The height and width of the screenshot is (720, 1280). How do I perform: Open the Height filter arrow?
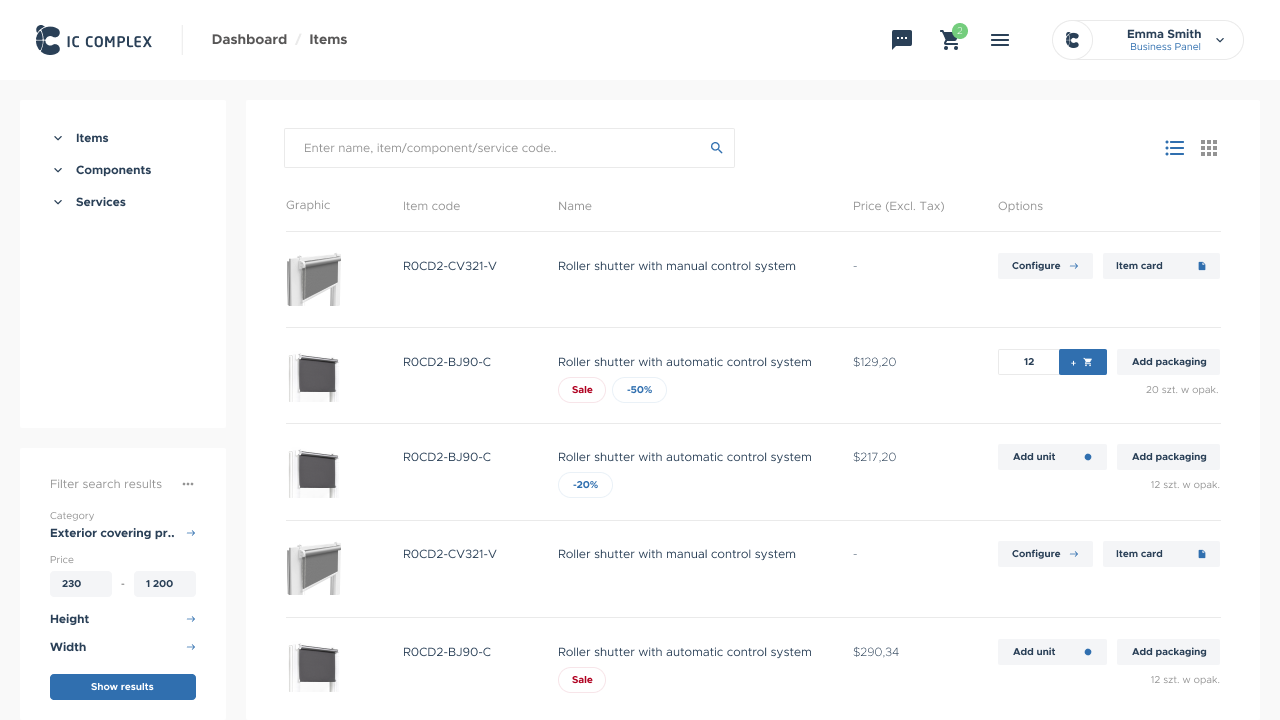coord(191,619)
